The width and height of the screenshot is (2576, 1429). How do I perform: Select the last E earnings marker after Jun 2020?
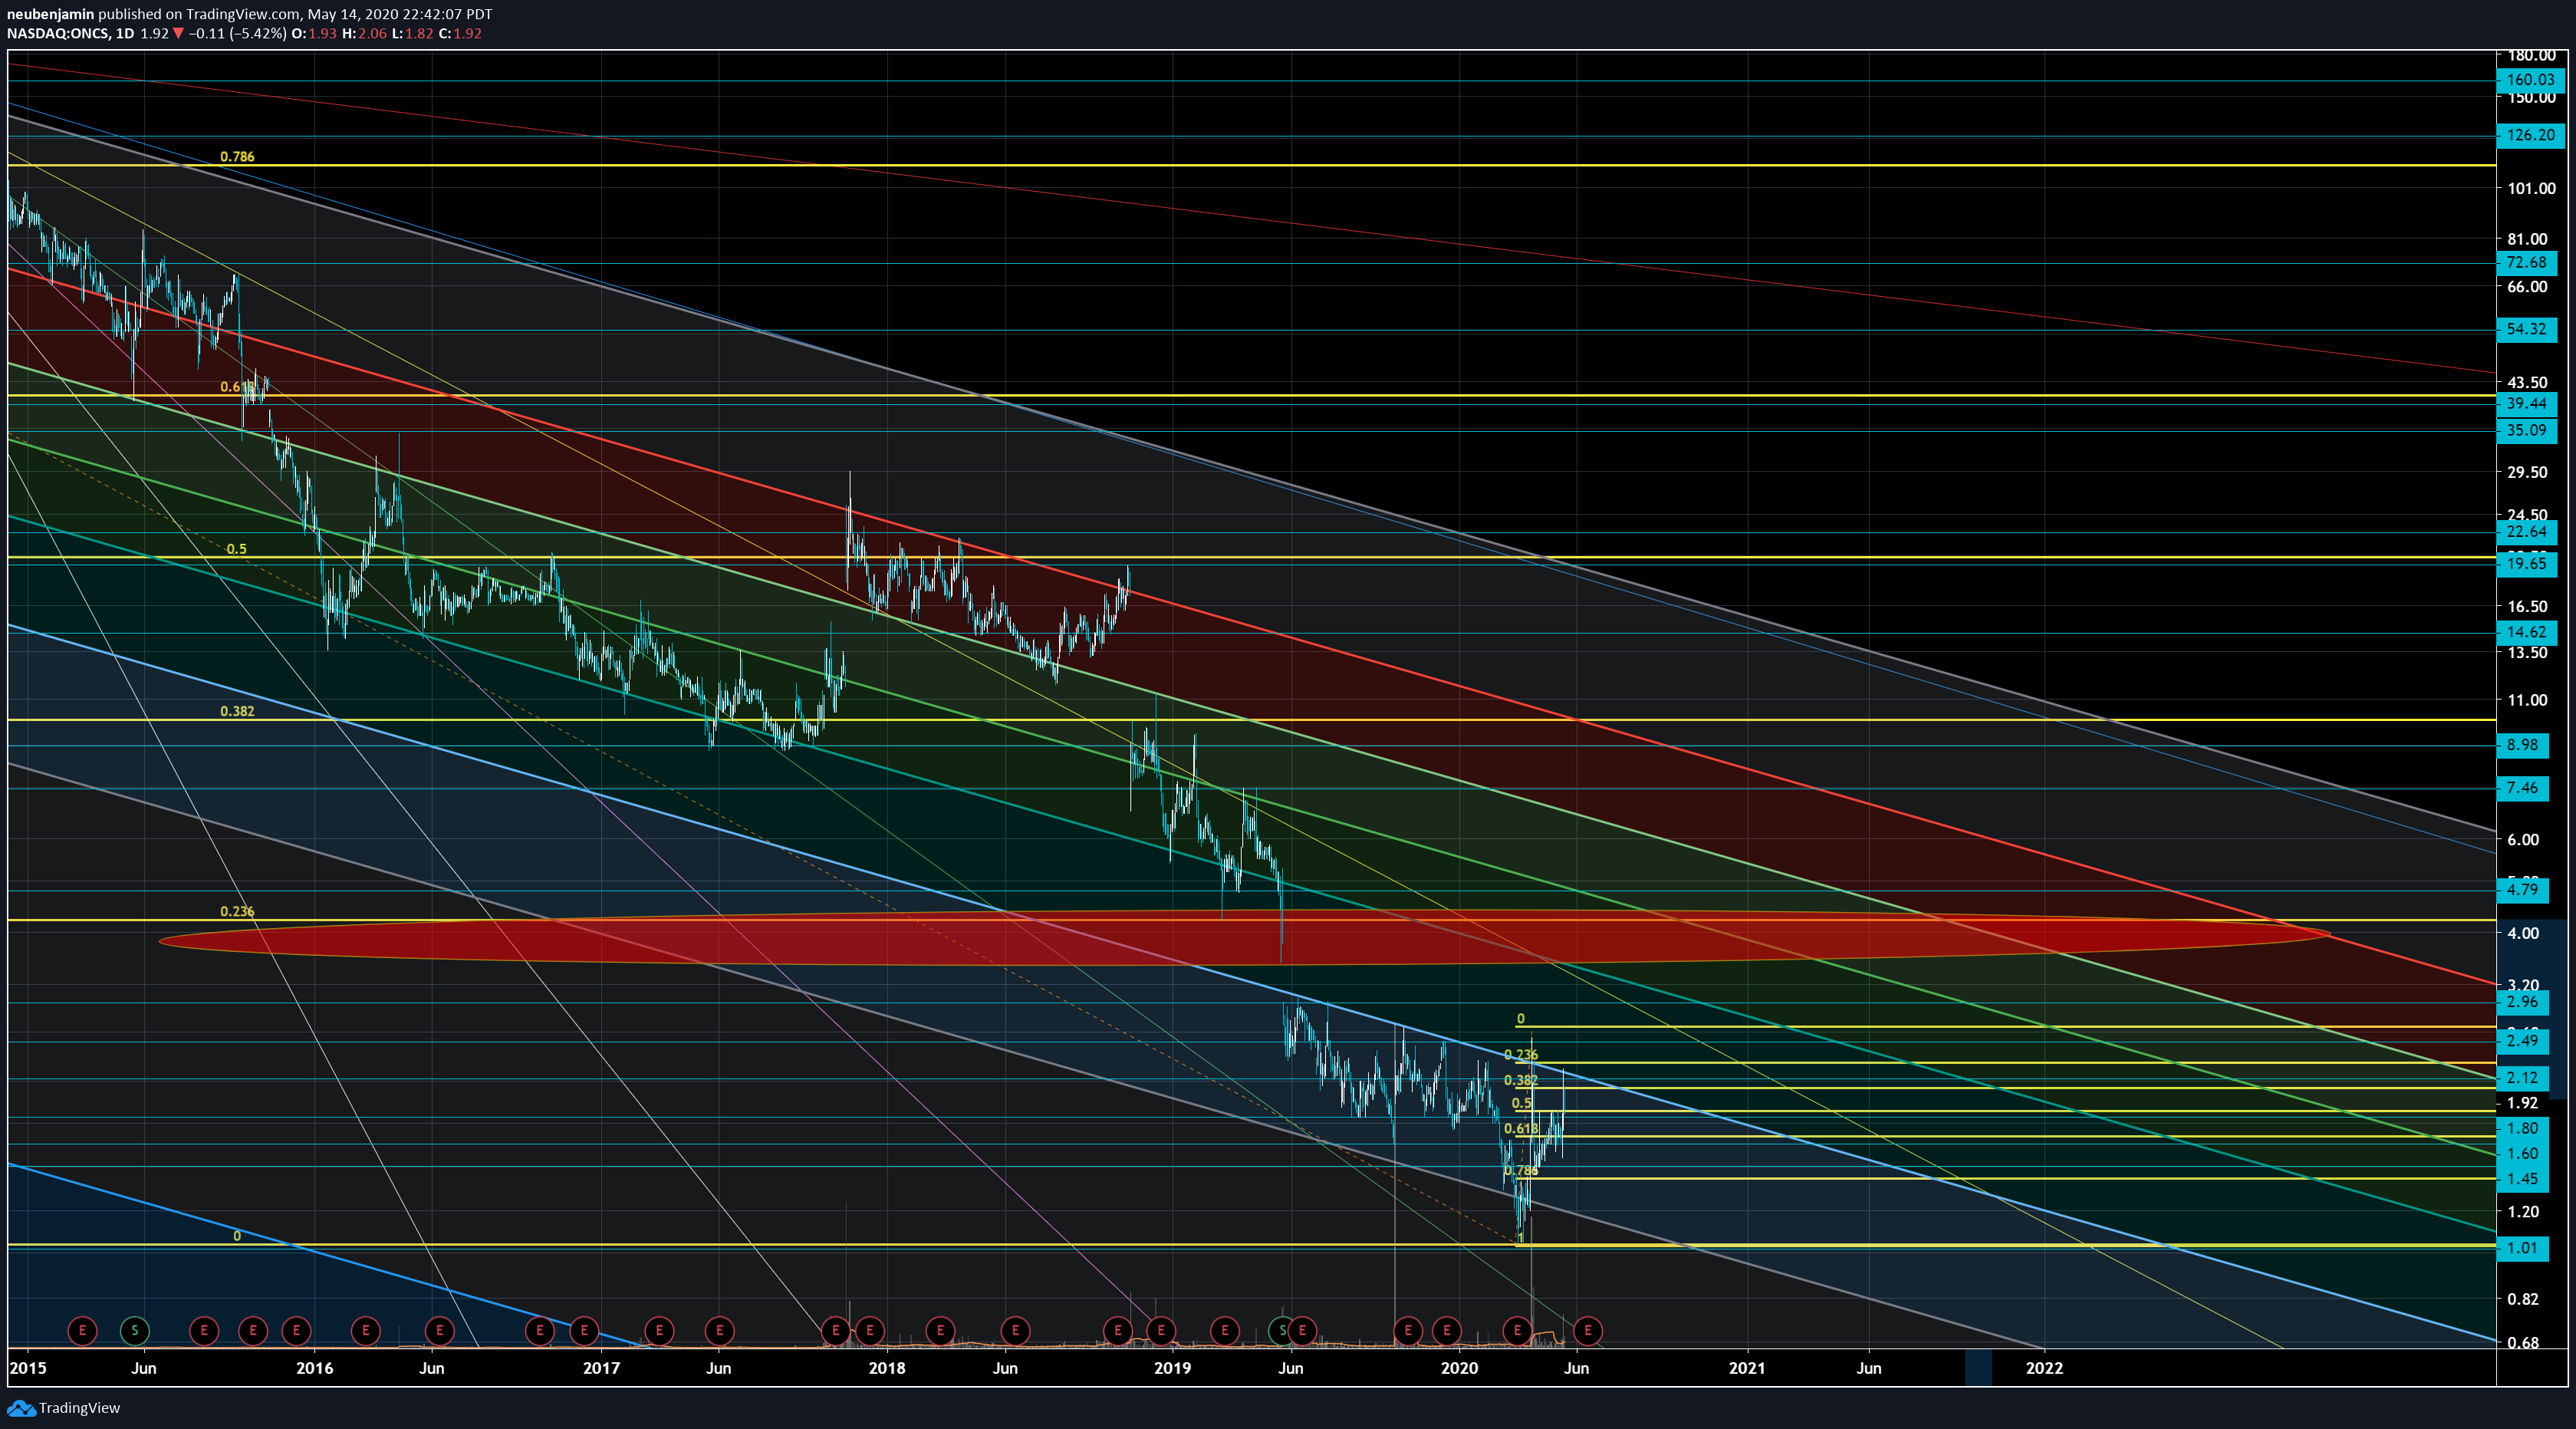tap(1587, 1331)
